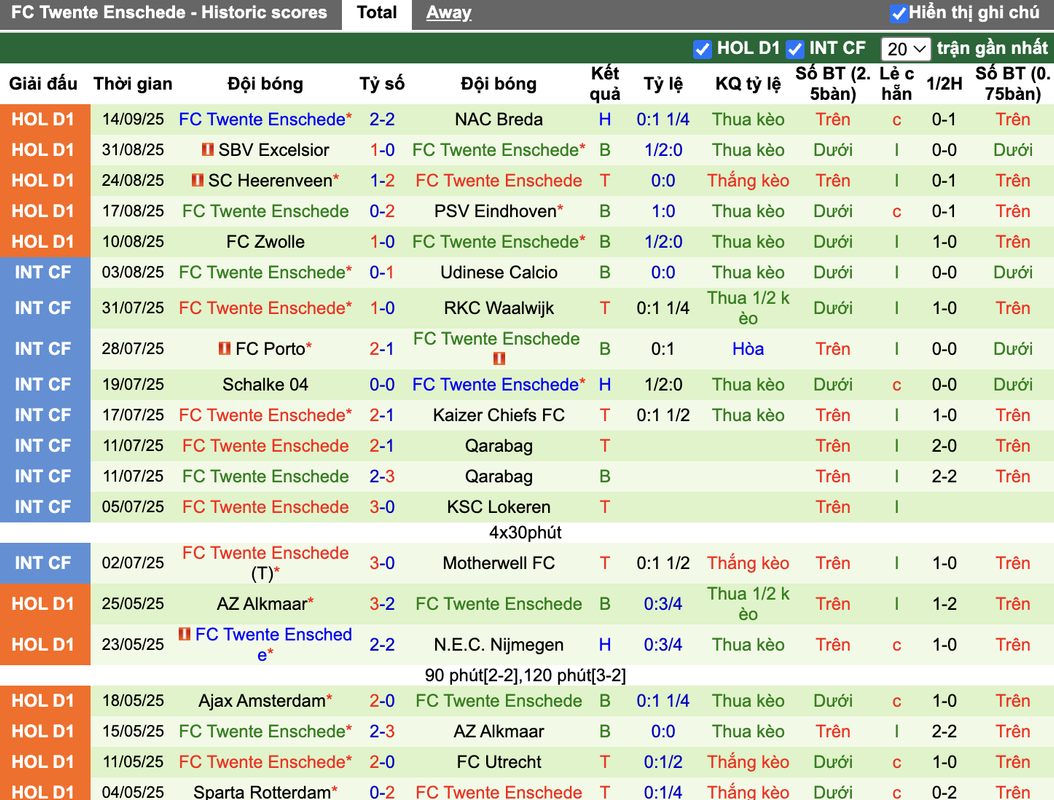Click the 2-2 score against NAC Breda
This screenshot has height=800, width=1054.
tap(382, 120)
